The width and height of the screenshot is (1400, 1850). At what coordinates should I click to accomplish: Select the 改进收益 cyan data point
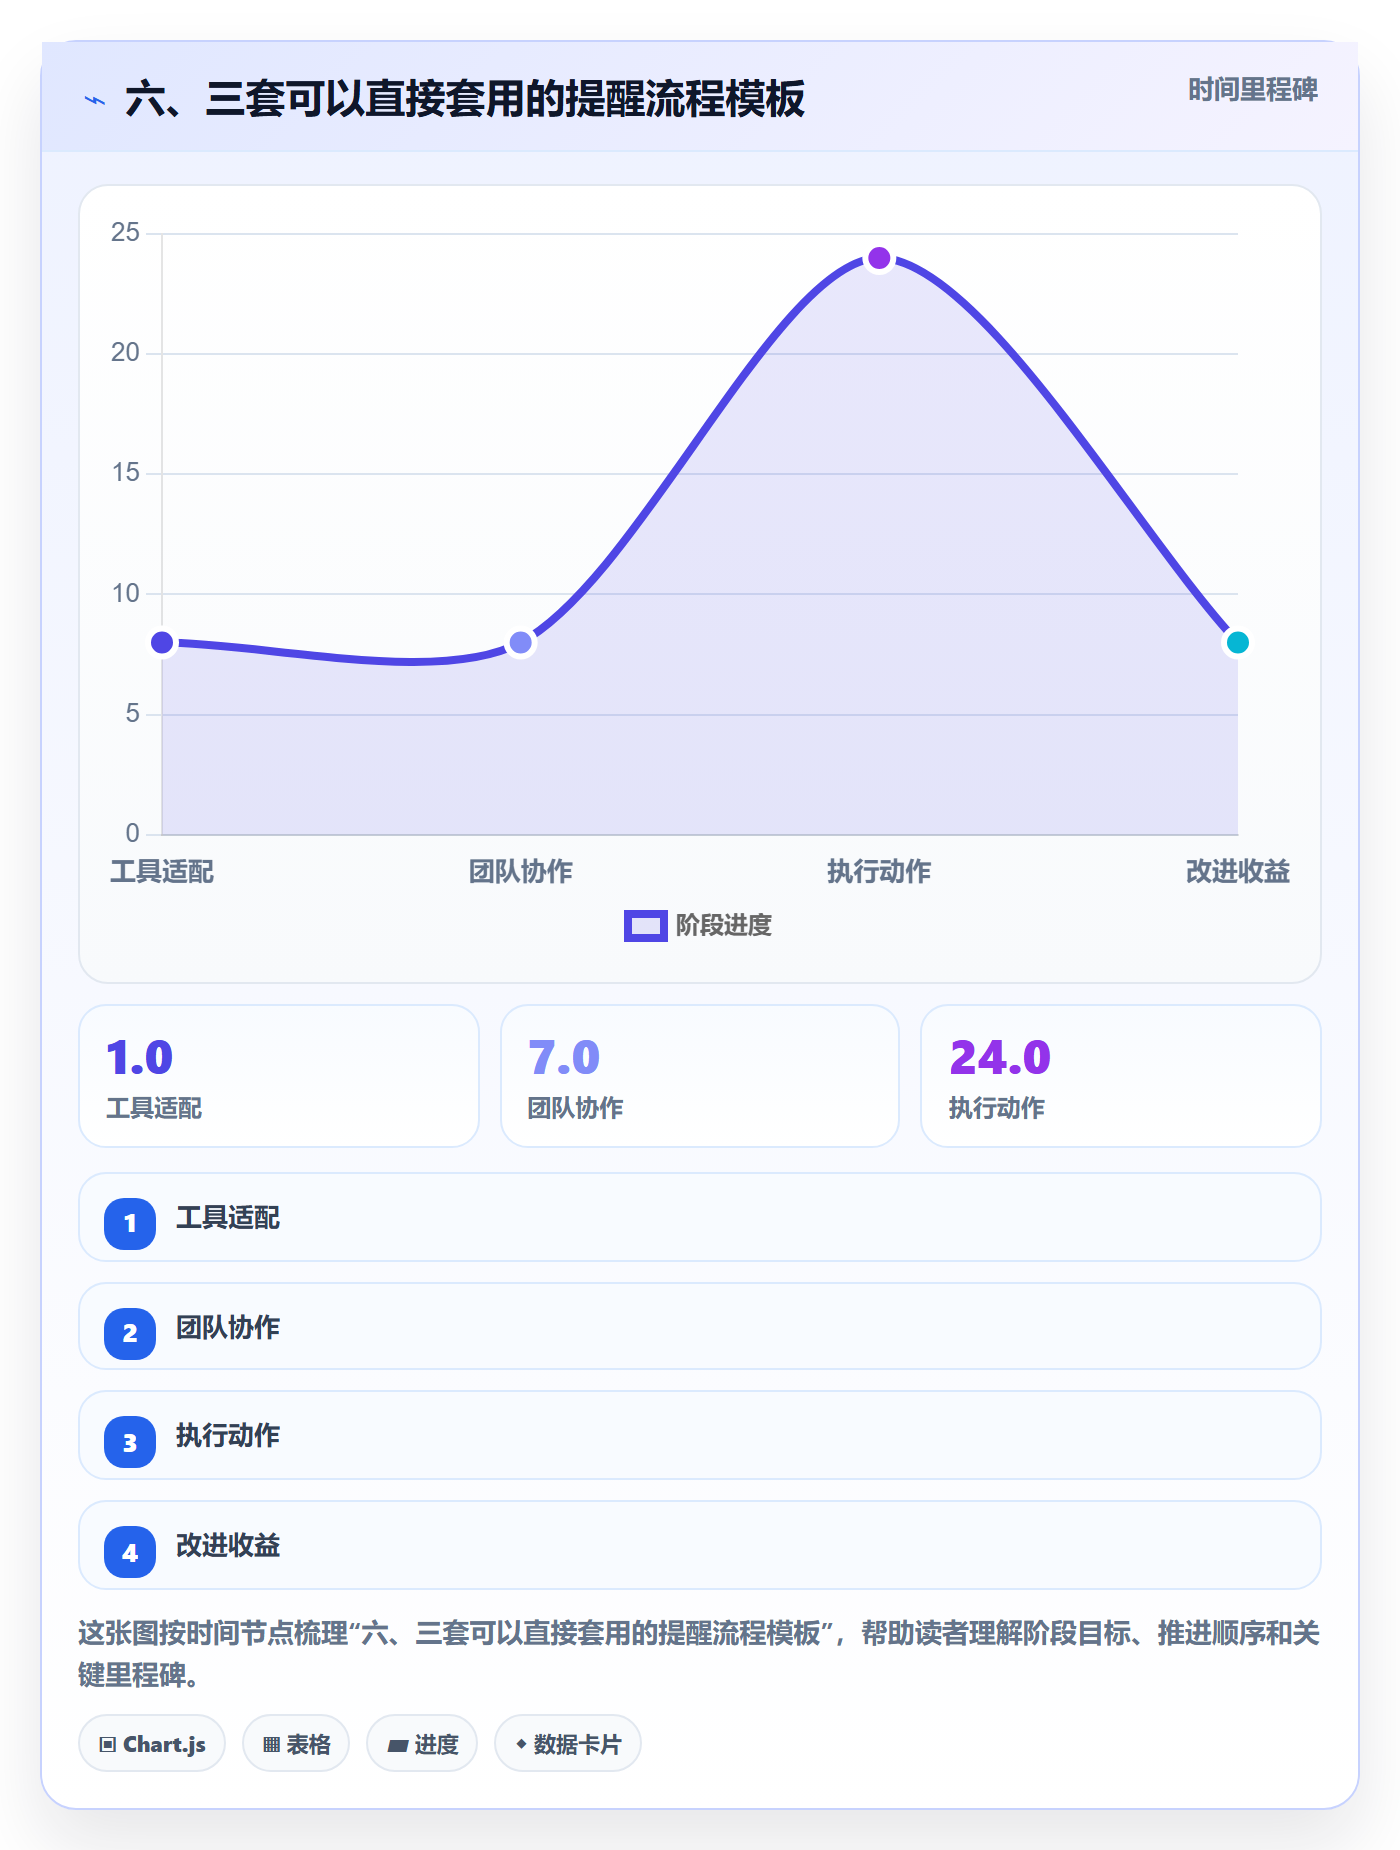pos(1238,642)
